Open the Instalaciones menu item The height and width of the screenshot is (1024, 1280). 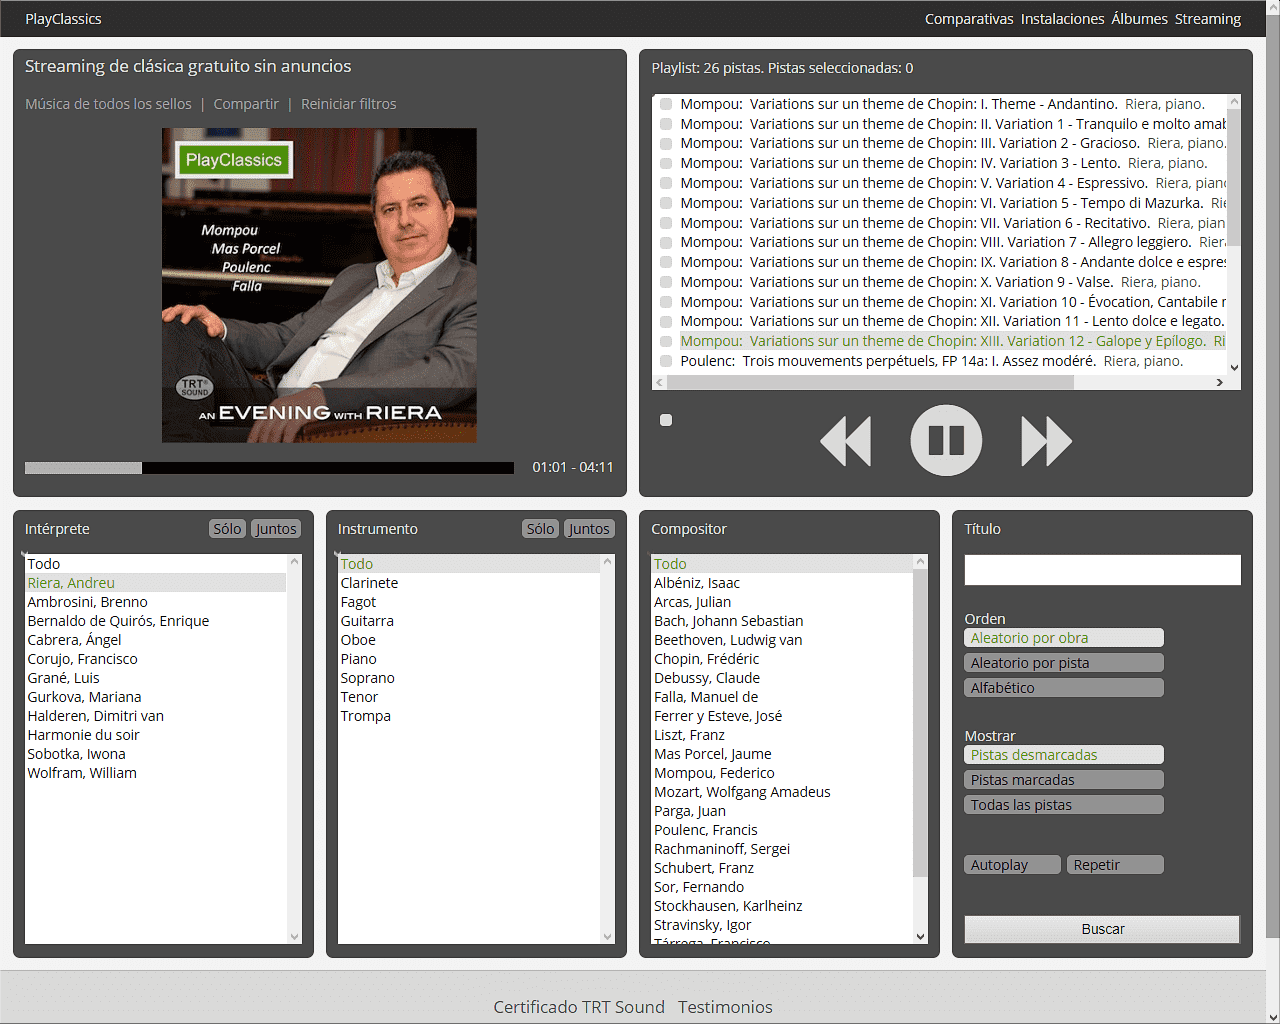[1062, 19]
